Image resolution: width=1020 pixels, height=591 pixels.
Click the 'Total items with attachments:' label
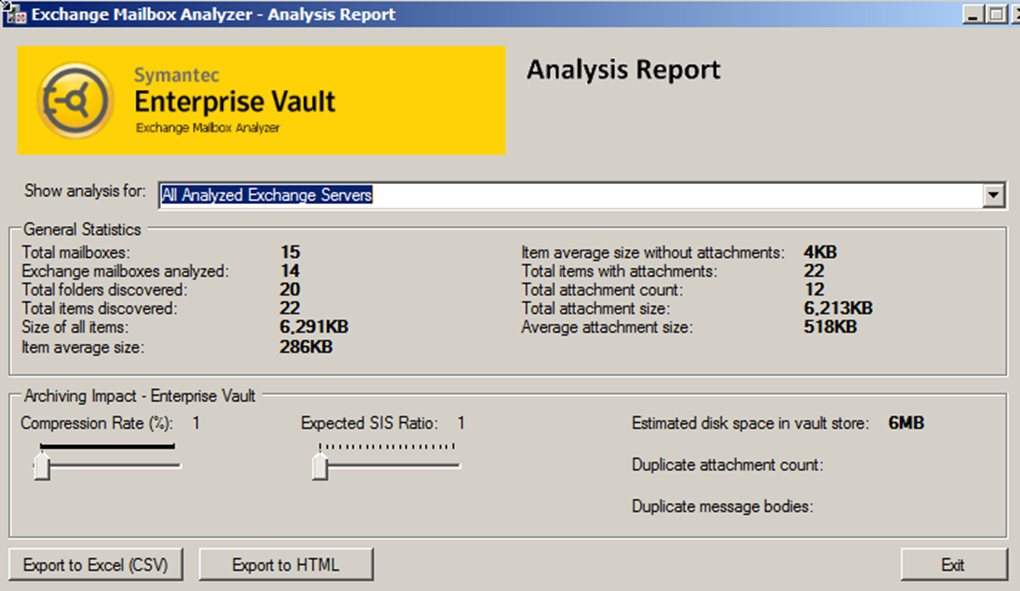click(619, 271)
